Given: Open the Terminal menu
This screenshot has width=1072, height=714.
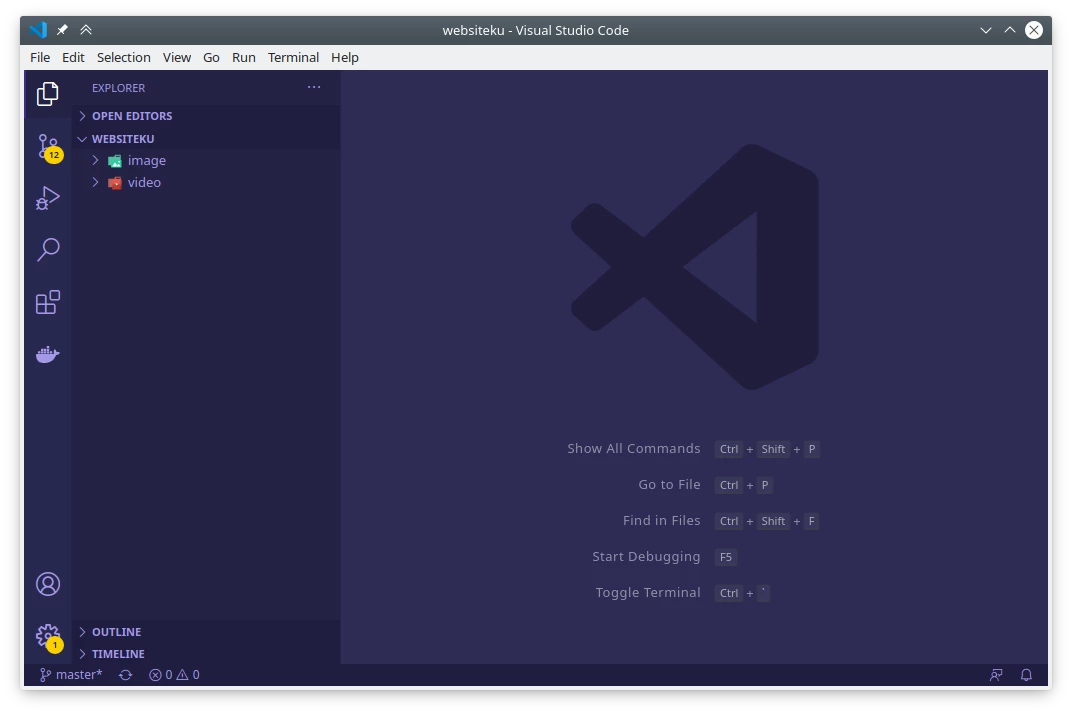Looking at the screenshot, I should click(293, 57).
